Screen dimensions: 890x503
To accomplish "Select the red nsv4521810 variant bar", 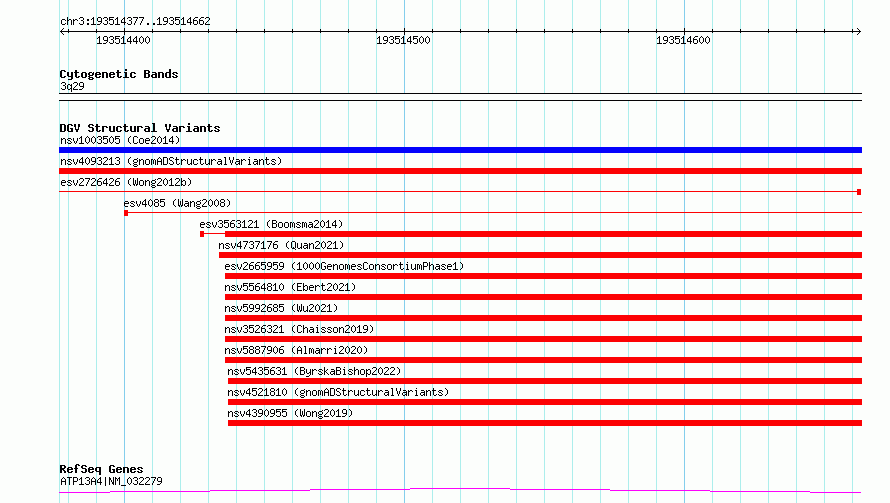I will pos(545,402).
